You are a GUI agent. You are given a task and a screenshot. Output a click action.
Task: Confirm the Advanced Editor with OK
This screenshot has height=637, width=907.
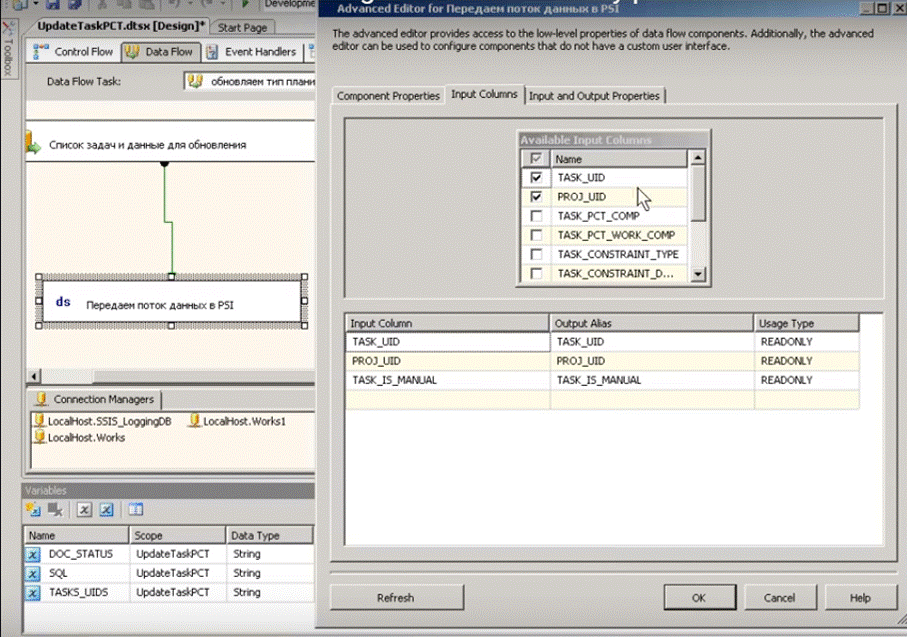pyautogui.click(x=699, y=598)
